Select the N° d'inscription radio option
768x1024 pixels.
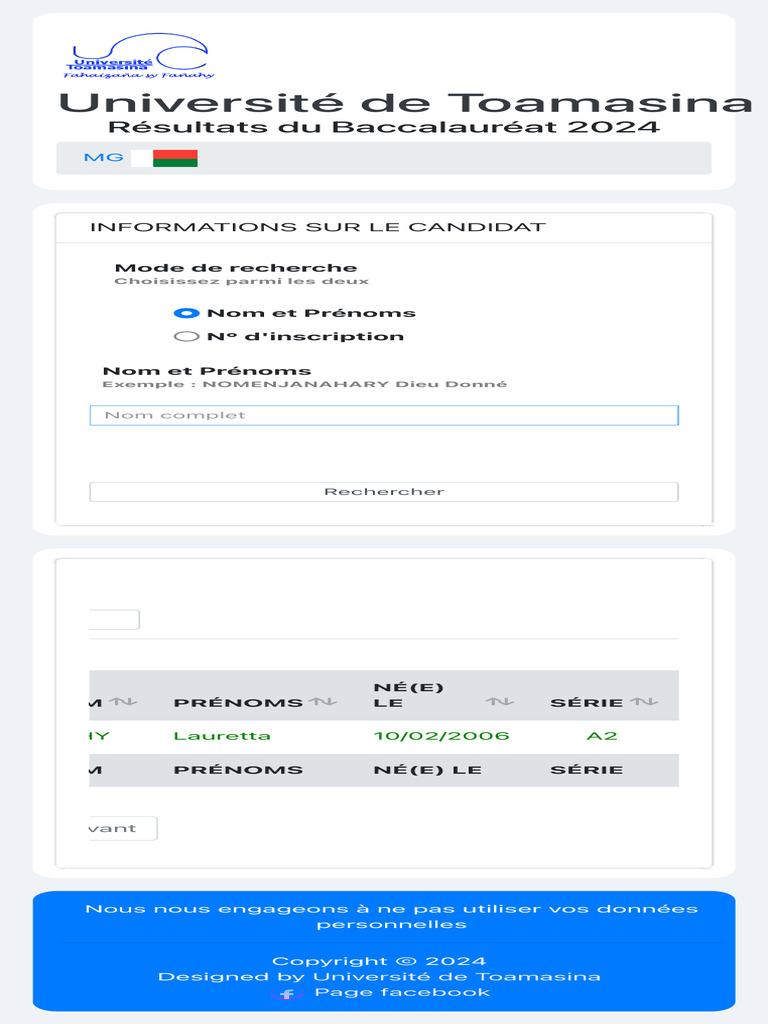click(x=180, y=337)
